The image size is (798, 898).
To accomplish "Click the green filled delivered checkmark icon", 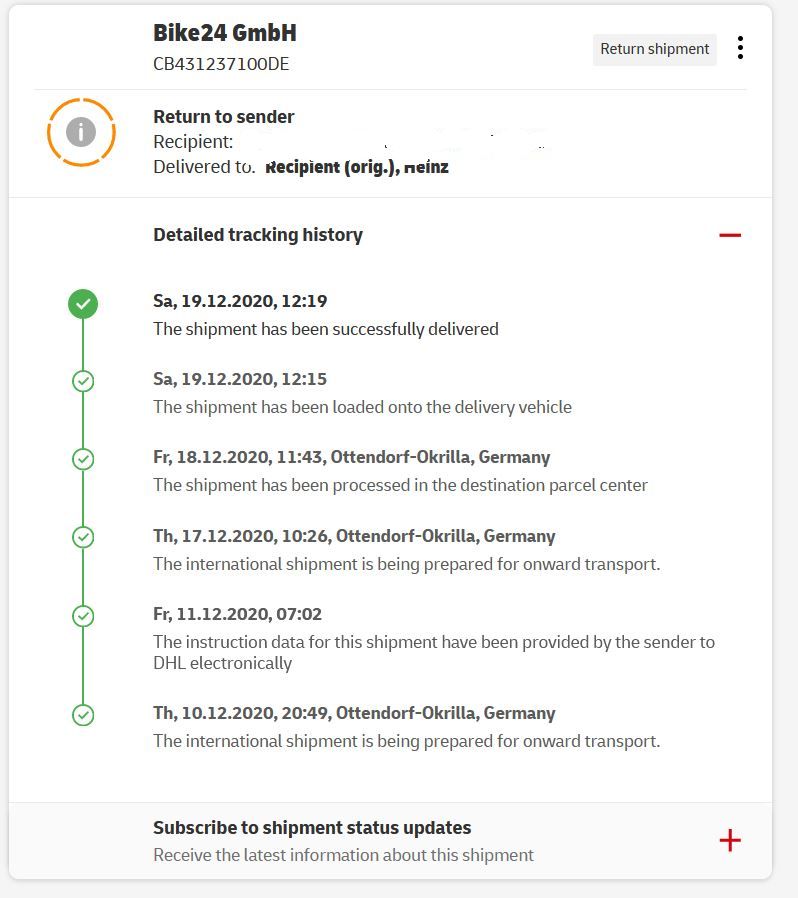I will [x=83, y=303].
